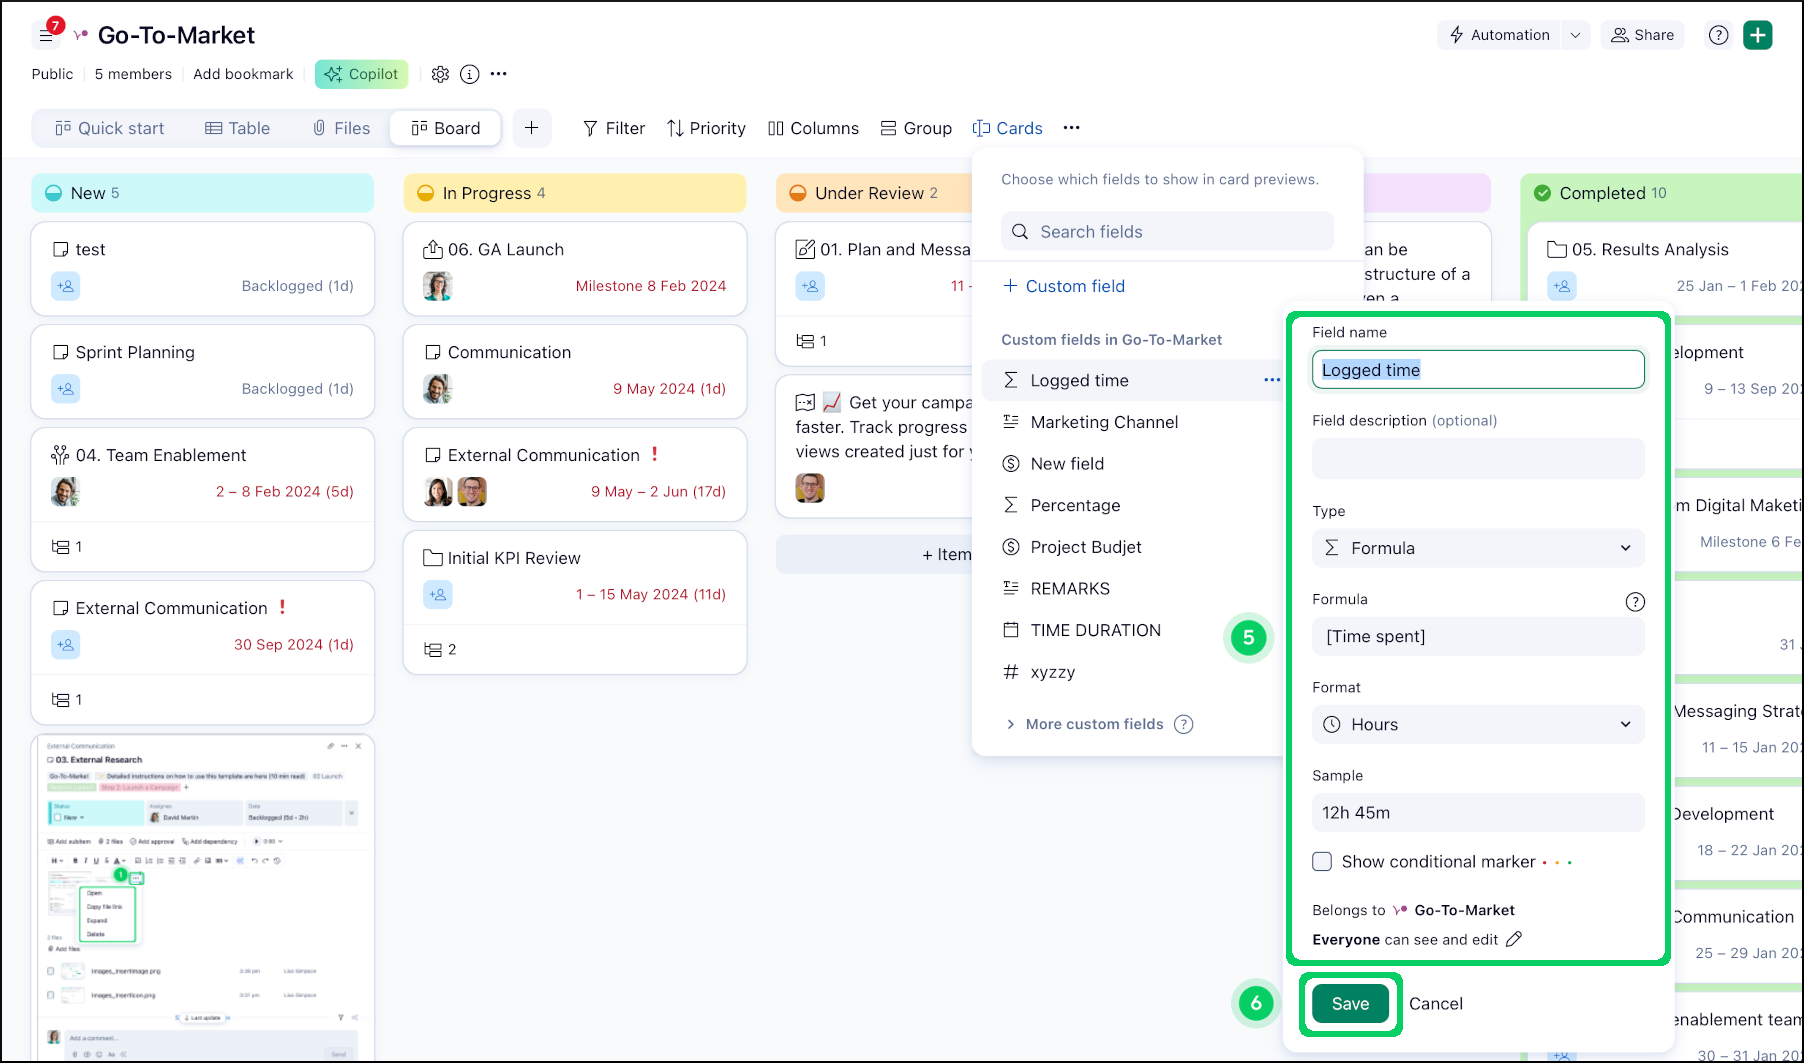Click the Cancel button
The image size is (1804, 1063).
click(x=1435, y=1003)
